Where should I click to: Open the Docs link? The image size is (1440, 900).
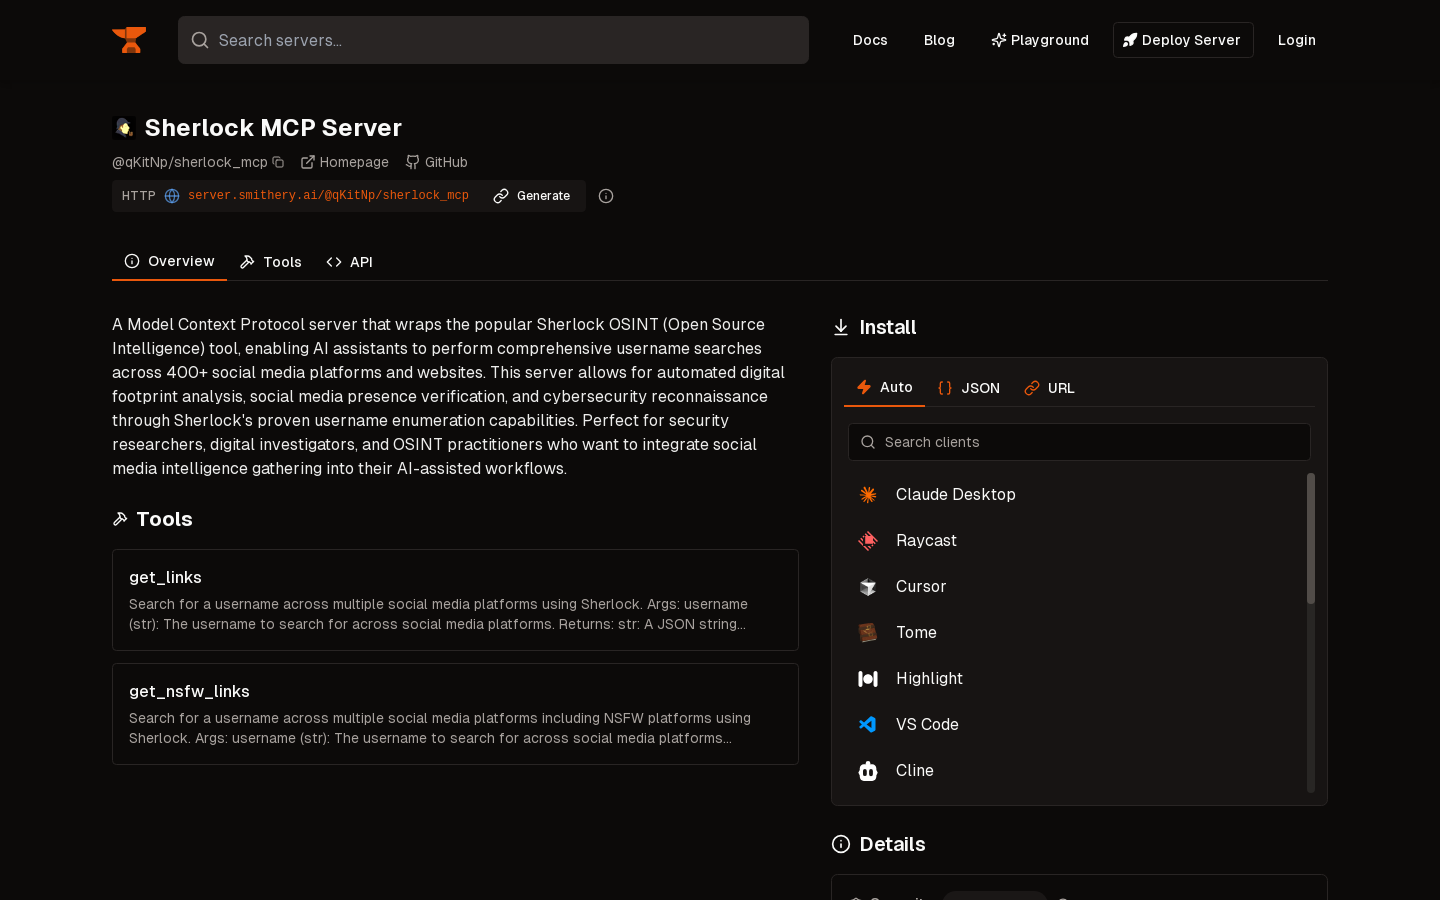870,40
